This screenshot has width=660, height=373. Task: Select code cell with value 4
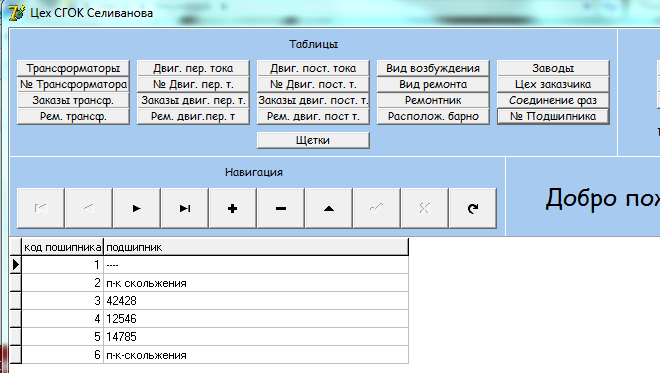pyautogui.click(x=63, y=319)
